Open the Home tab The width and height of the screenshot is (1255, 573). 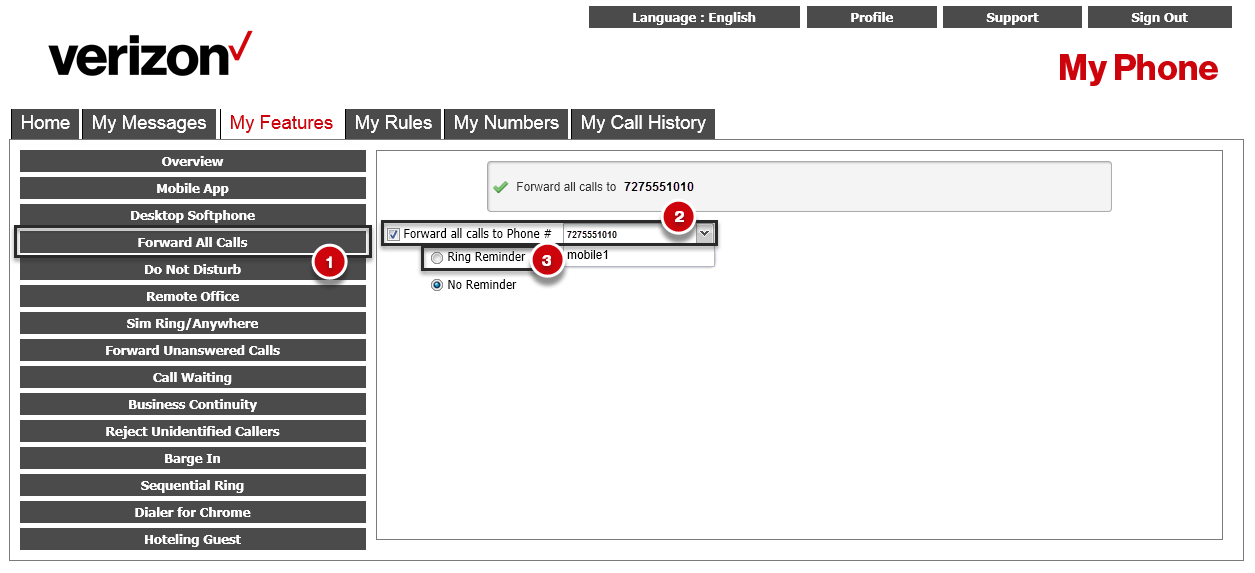click(x=45, y=123)
